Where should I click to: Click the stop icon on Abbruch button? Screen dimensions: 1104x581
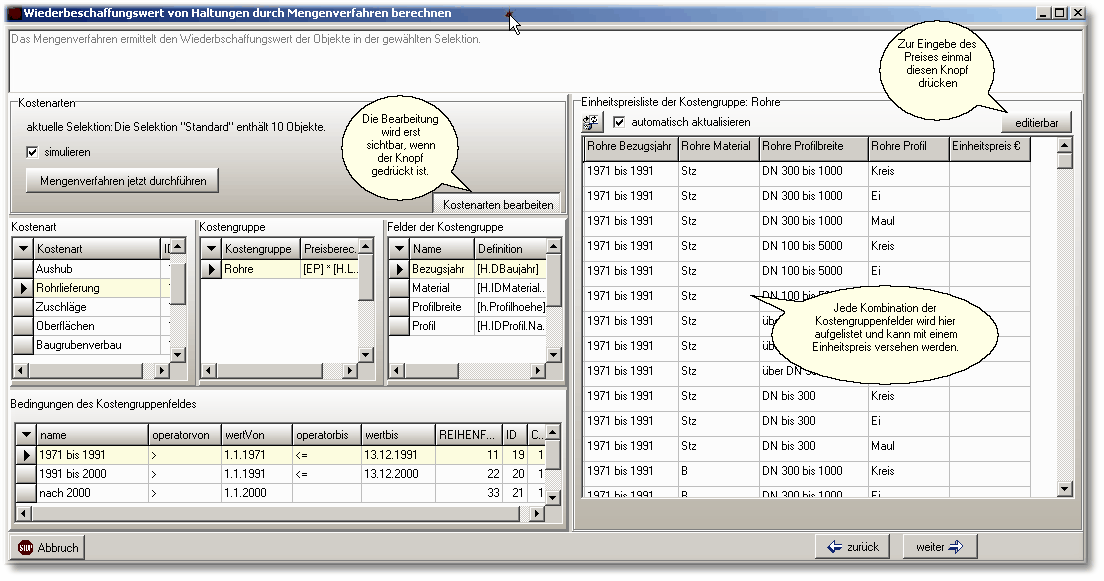[x=26, y=547]
